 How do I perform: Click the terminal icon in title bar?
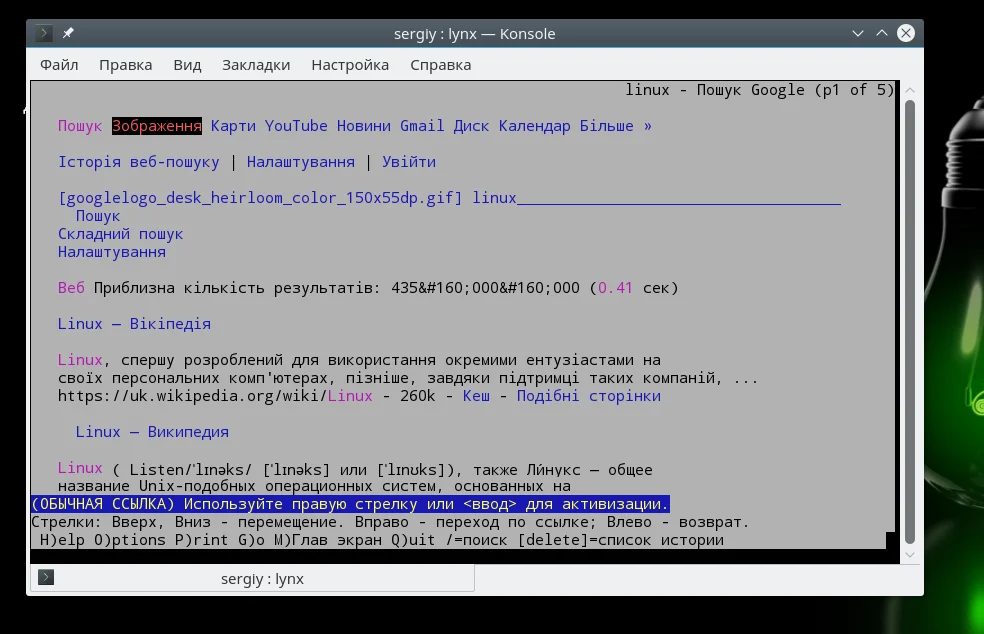pyautogui.click(x=43, y=33)
